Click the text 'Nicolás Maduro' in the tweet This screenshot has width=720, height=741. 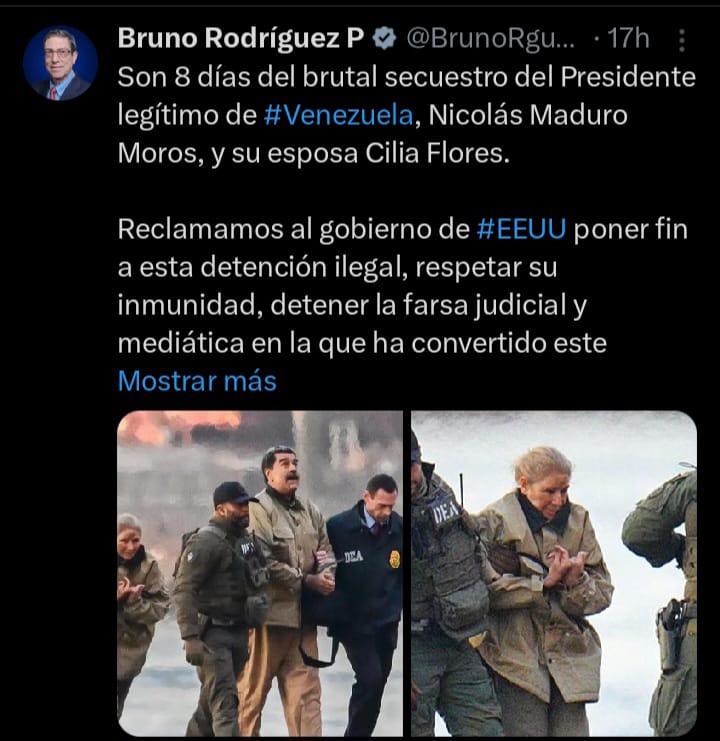[x=528, y=115]
